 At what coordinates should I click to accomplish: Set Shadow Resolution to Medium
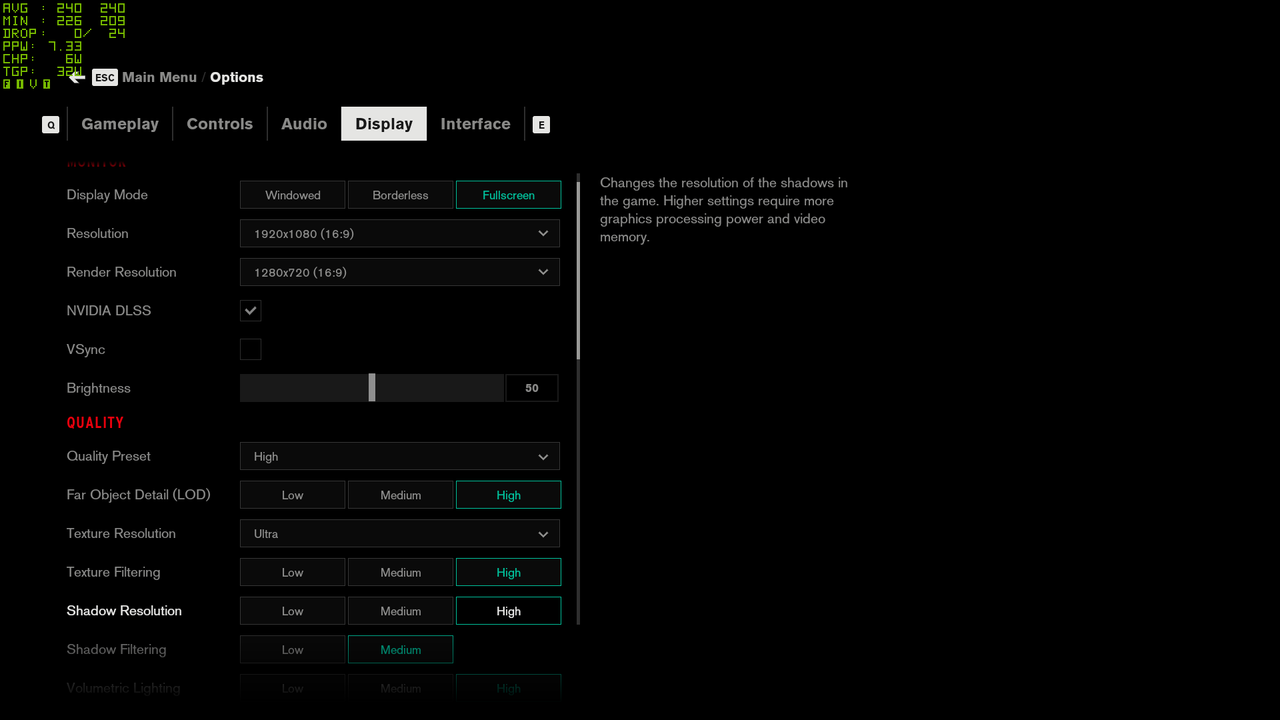[x=400, y=611]
